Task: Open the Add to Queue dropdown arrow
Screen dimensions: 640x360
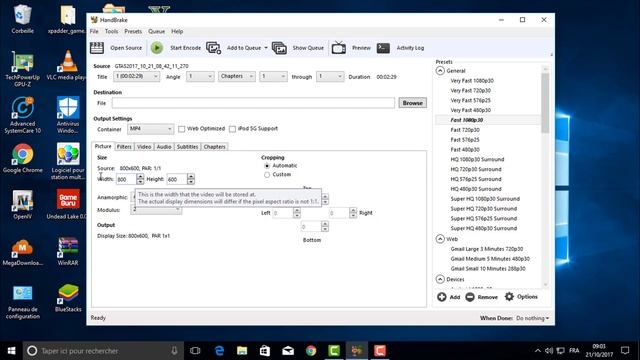Action: [266, 48]
